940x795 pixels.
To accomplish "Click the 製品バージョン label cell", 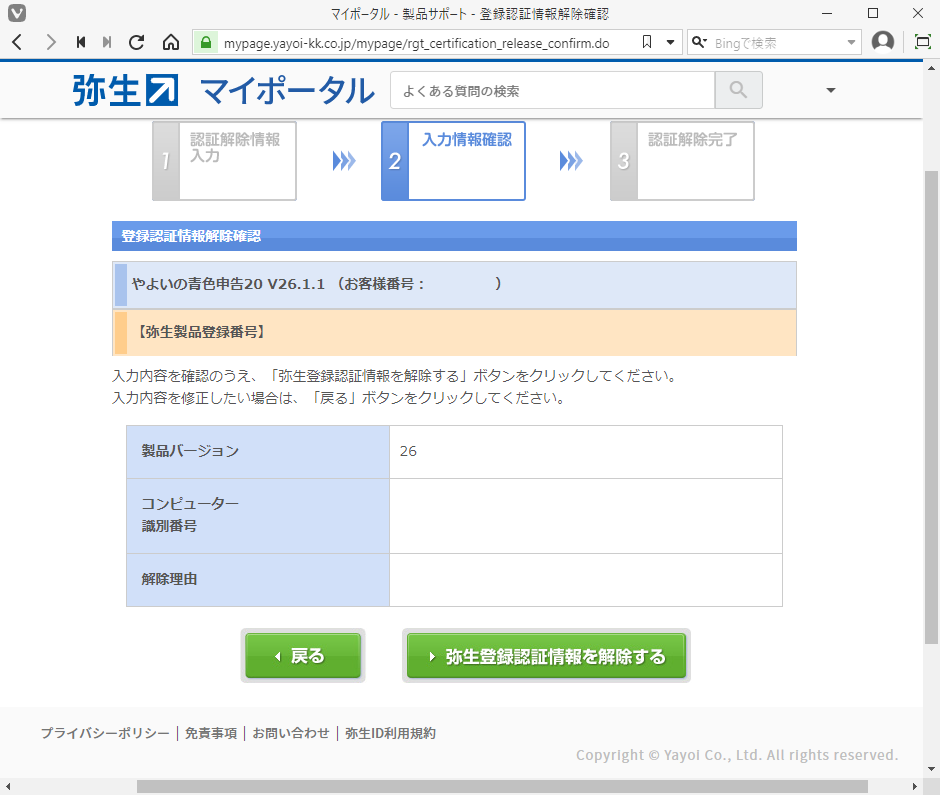I will [258, 452].
